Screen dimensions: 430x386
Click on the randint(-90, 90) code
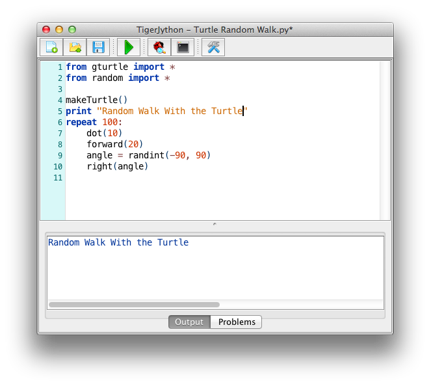[170, 155]
